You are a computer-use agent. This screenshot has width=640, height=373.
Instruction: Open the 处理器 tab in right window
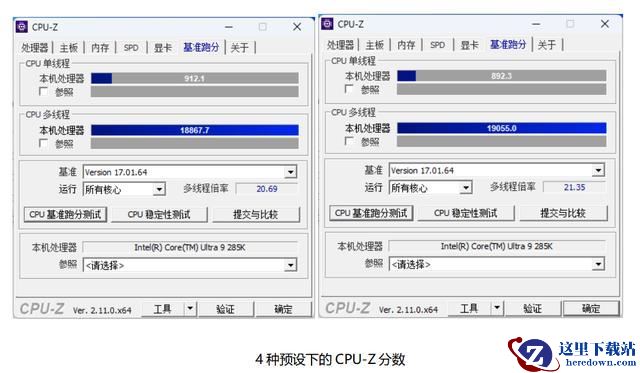click(340, 45)
